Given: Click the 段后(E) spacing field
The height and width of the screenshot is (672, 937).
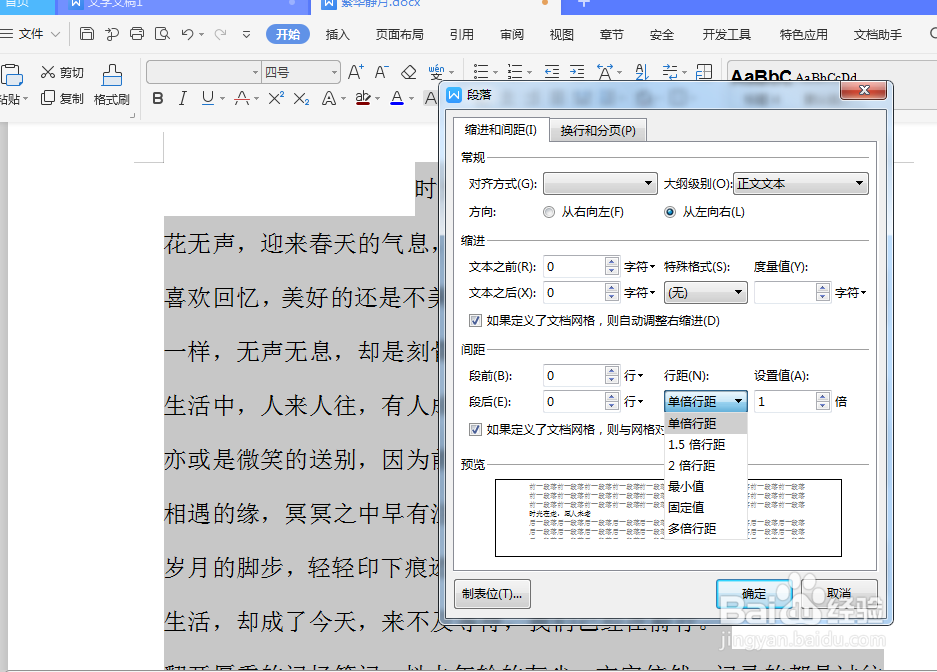Looking at the screenshot, I should click(574, 401).
